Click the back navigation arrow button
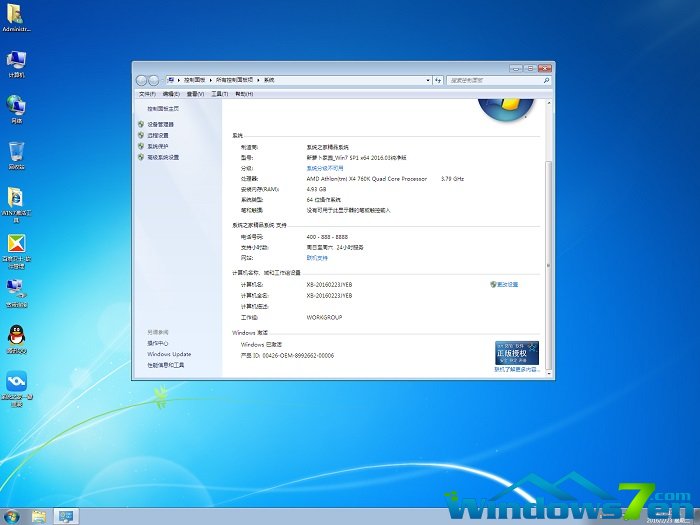 pos(143,79)
